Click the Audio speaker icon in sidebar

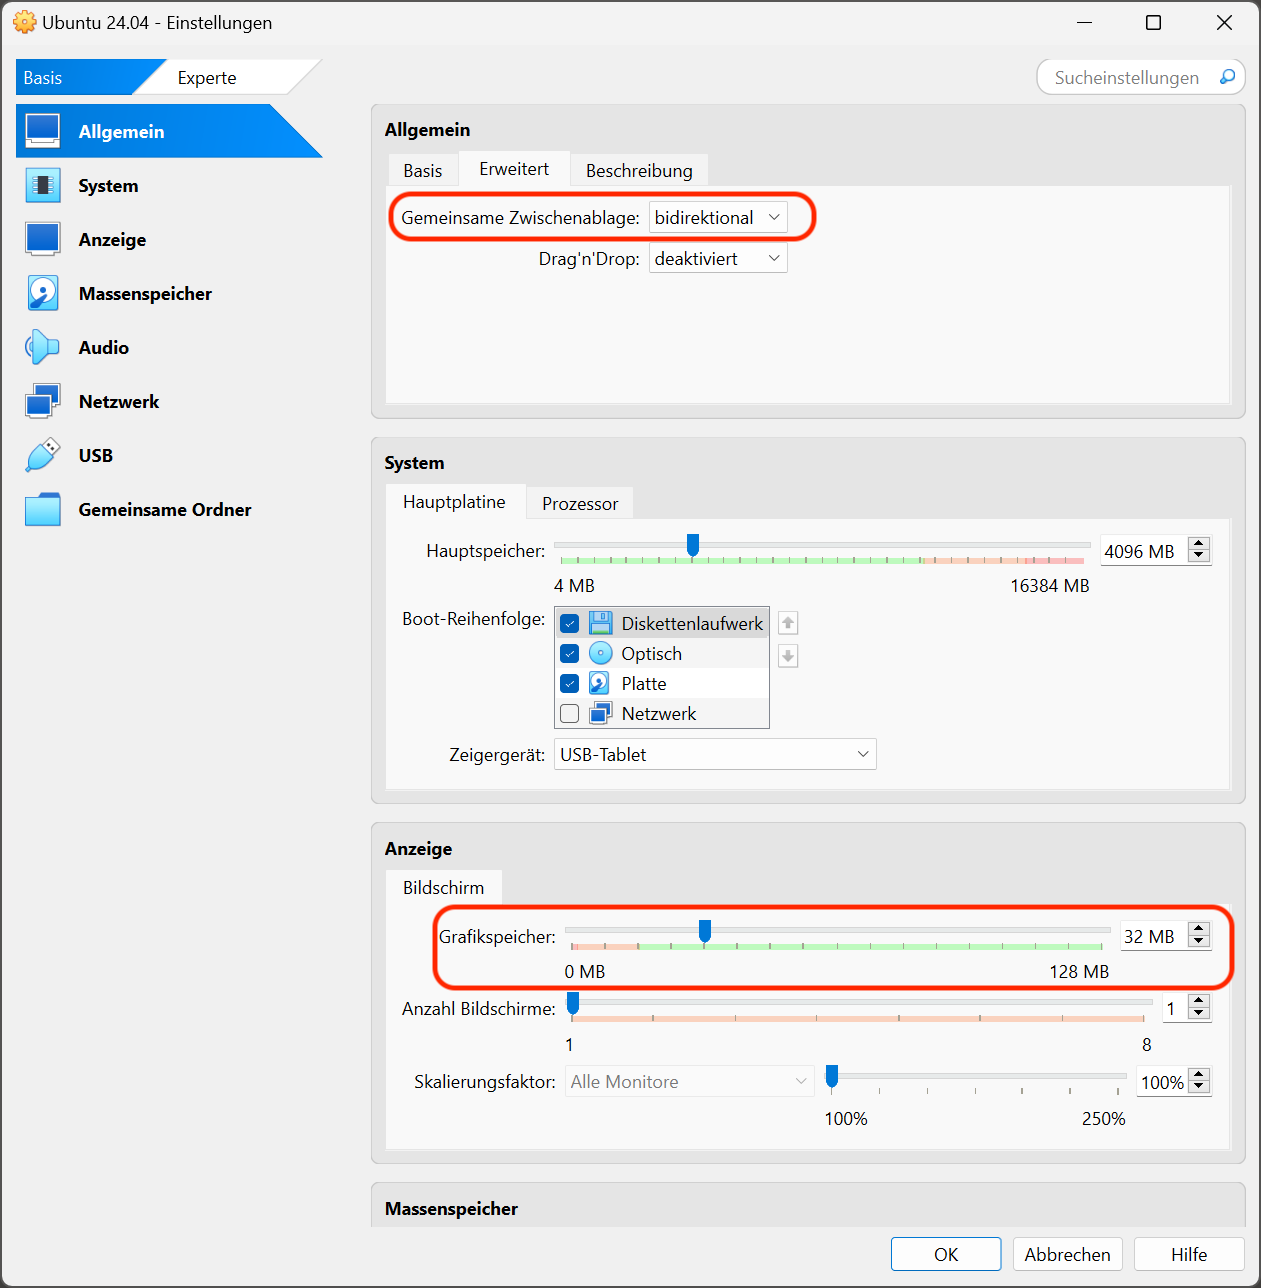coord(43,347)
